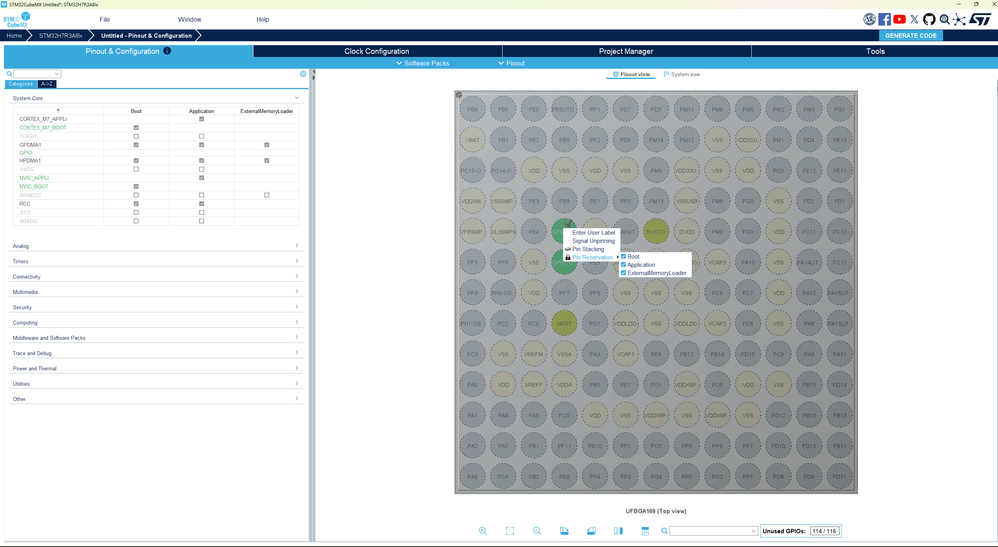Screen dimensions: 998x547
Task: Open the X social icon
Action: coord(915,19)
